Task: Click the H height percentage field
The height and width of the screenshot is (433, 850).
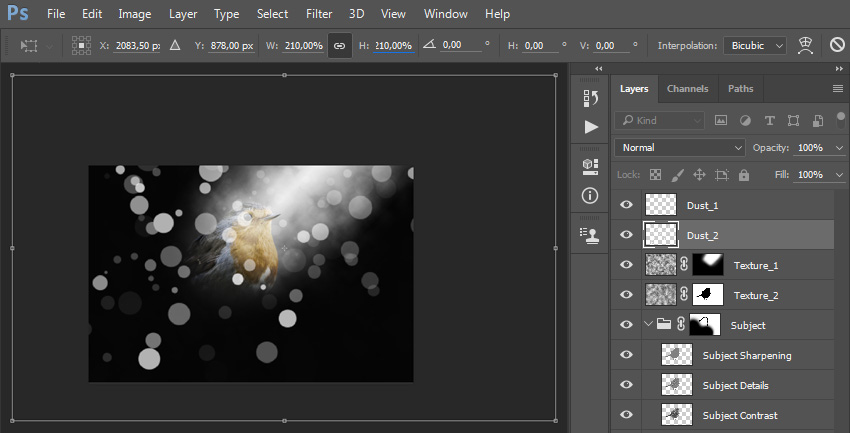Action: (x=394, y=46)
